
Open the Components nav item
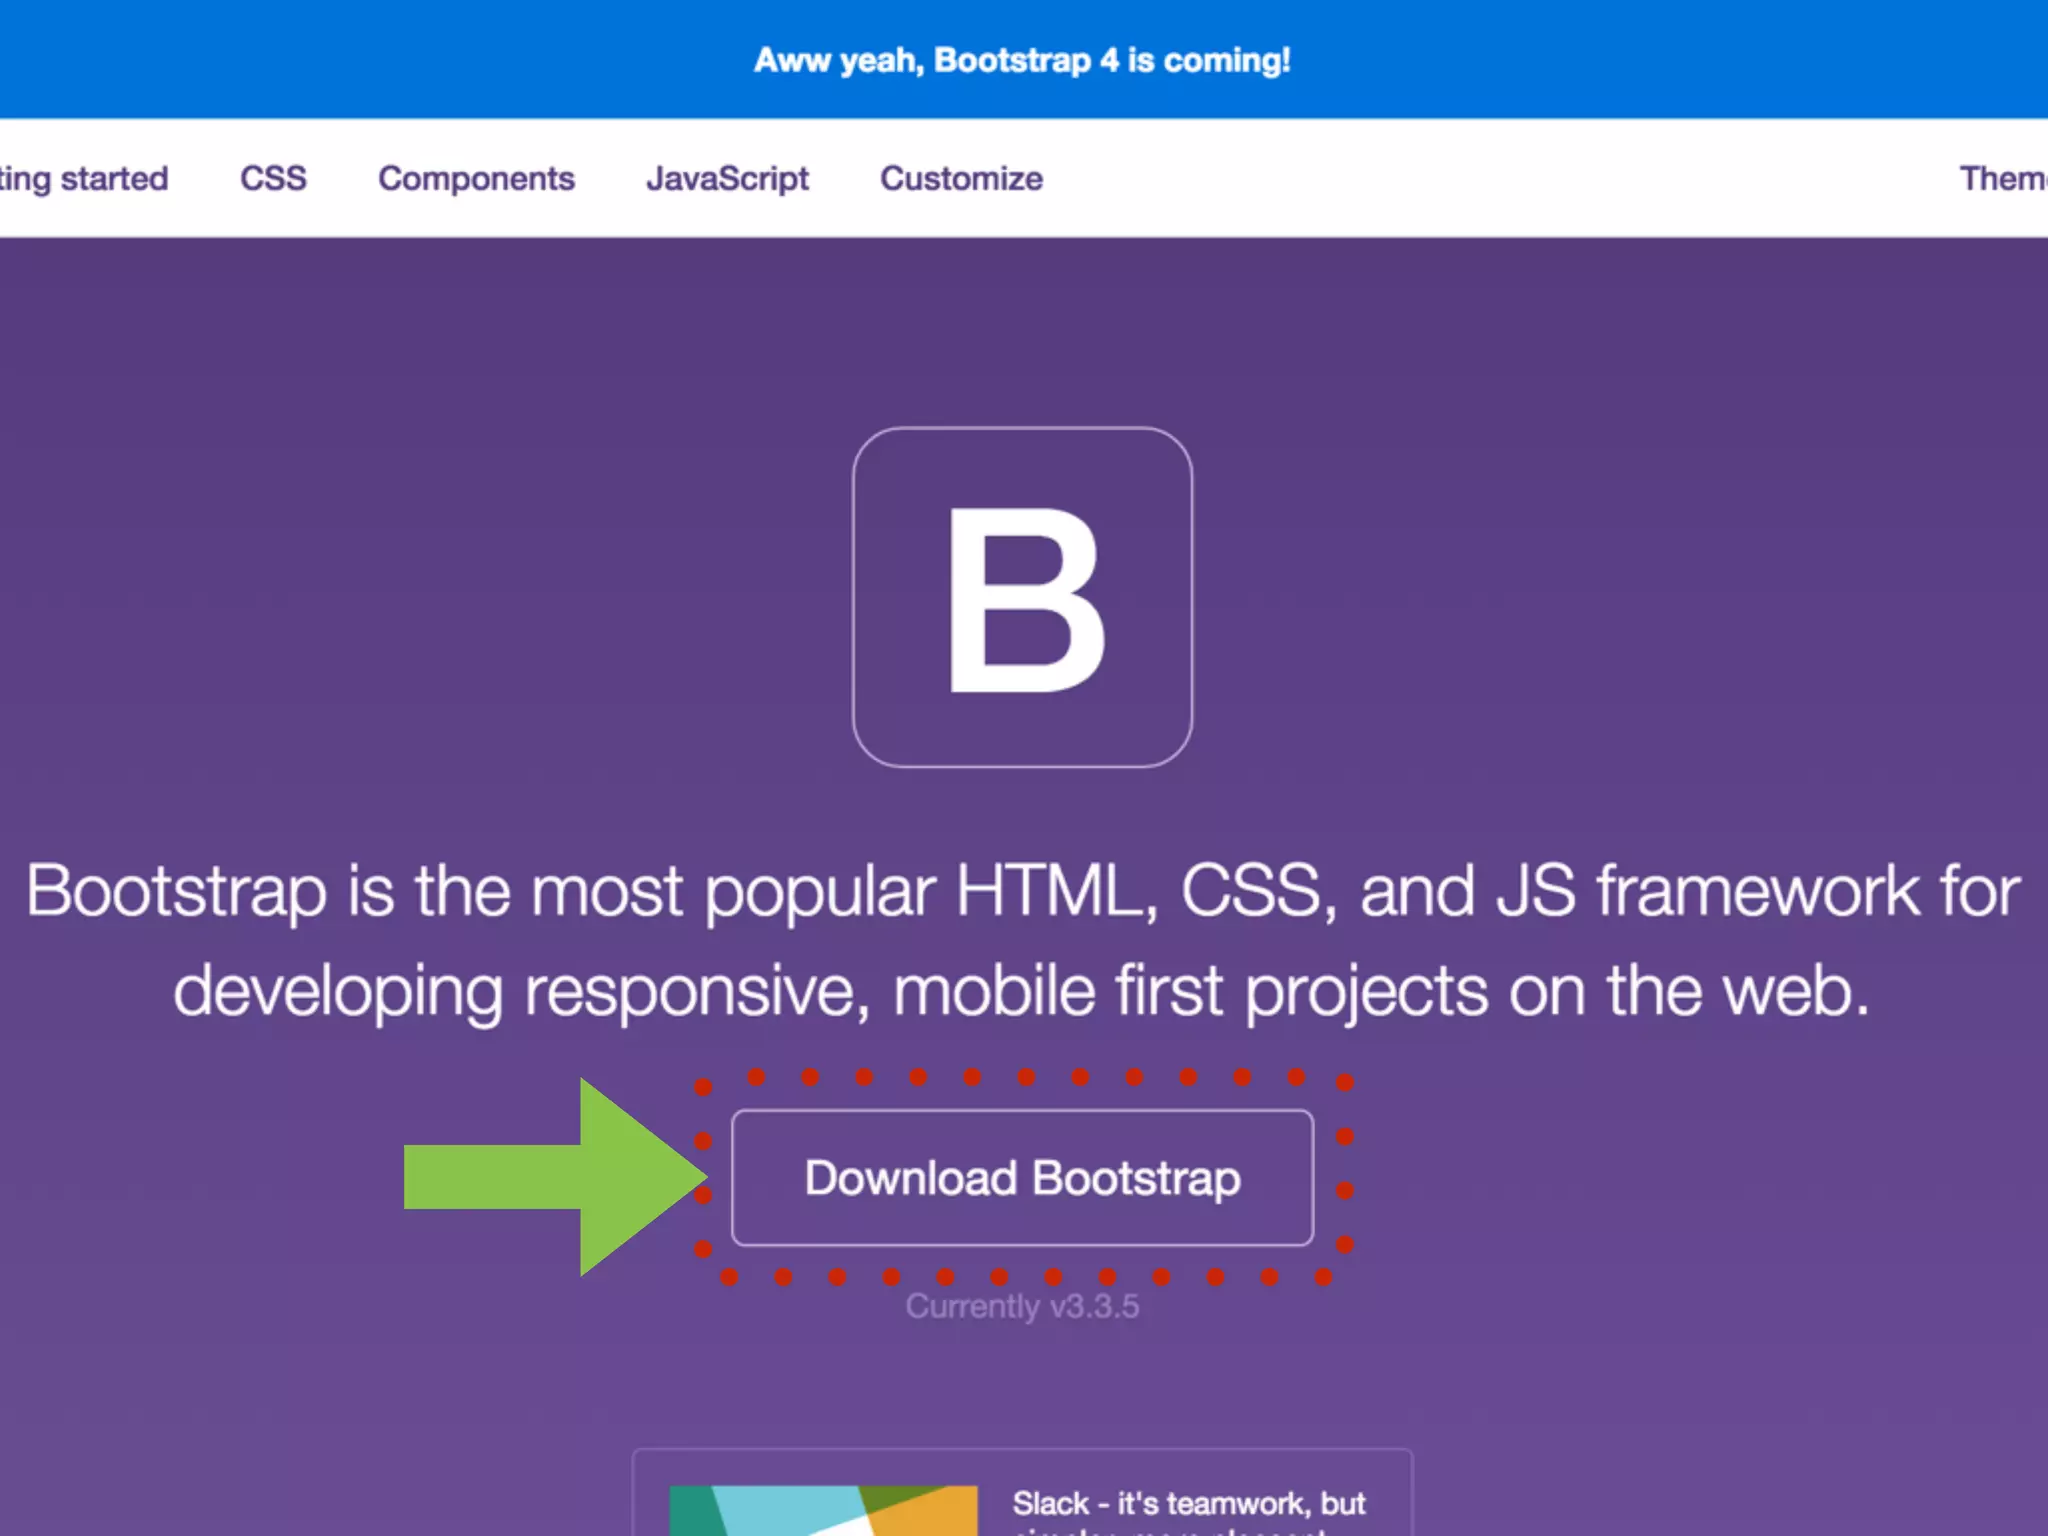coord(476,178)
